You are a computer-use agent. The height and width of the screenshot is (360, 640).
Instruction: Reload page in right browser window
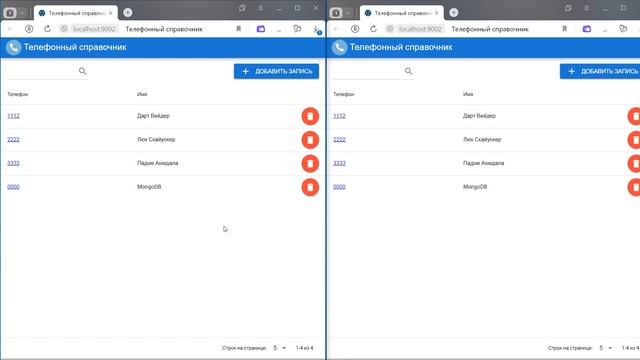tap(373, 29)
